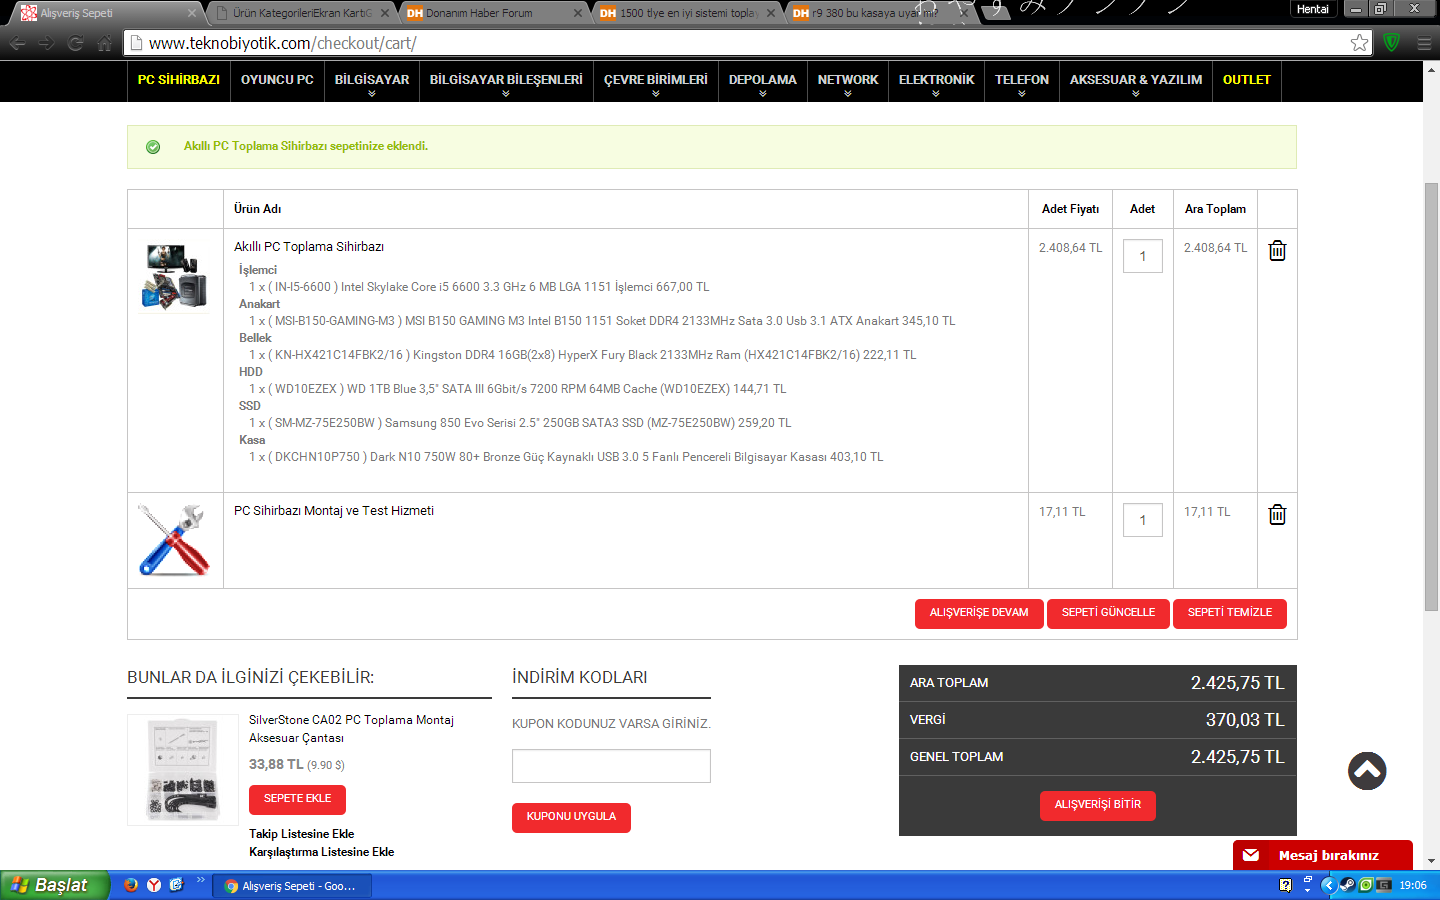Viewport: 1440px width, 900px height.
Task: Focus the coupon code input field
Action: (x=611, y=766)
